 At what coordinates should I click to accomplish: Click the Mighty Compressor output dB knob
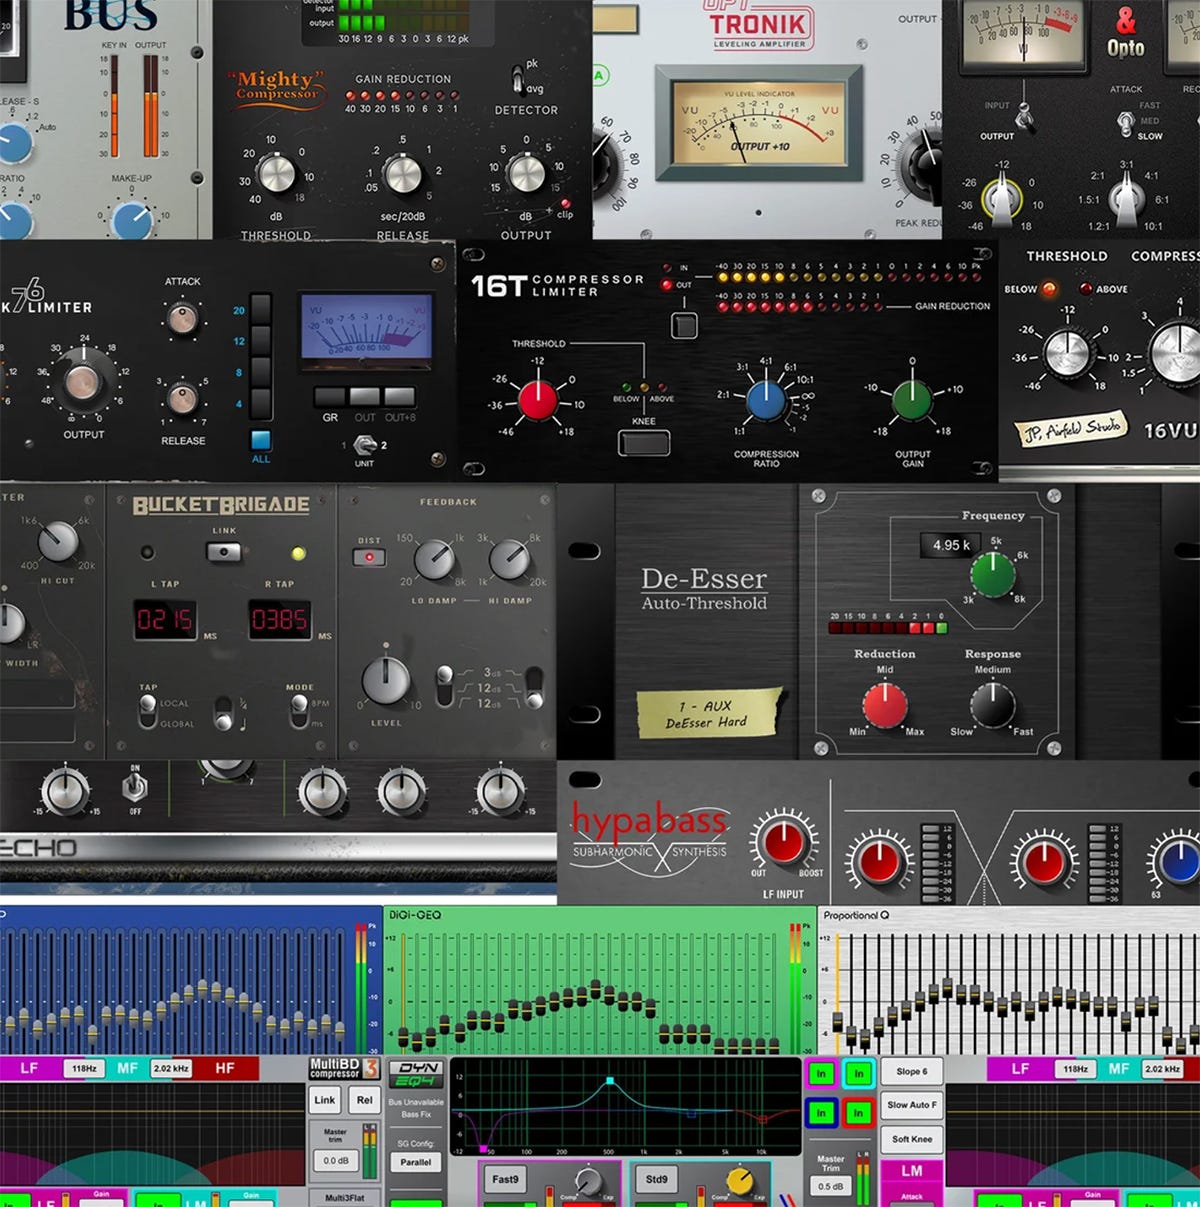[526, 173]
